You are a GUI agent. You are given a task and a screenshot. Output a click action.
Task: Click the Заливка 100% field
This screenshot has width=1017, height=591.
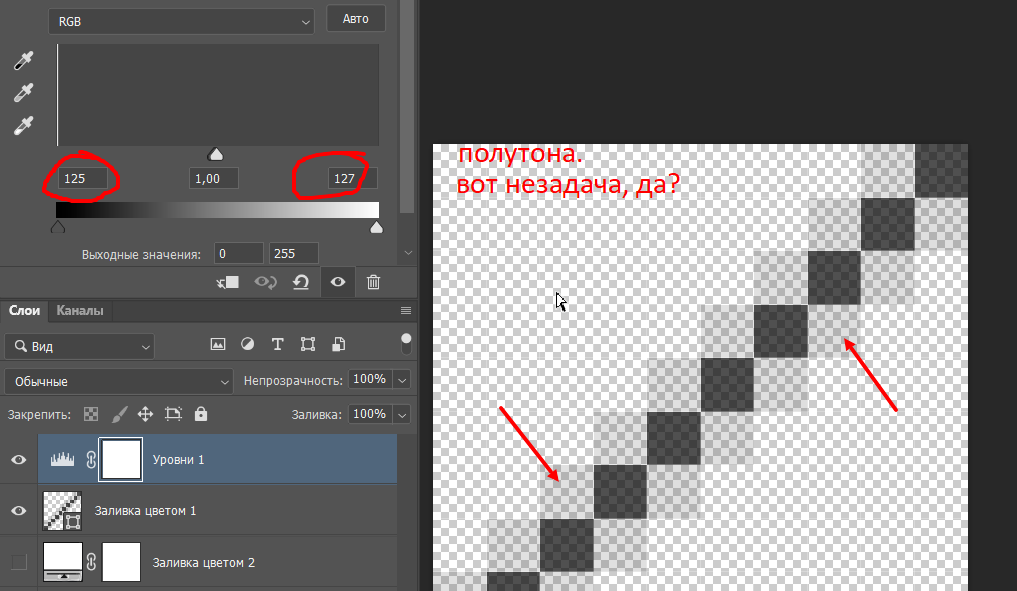pyautogui.click(x=370, y=414)
